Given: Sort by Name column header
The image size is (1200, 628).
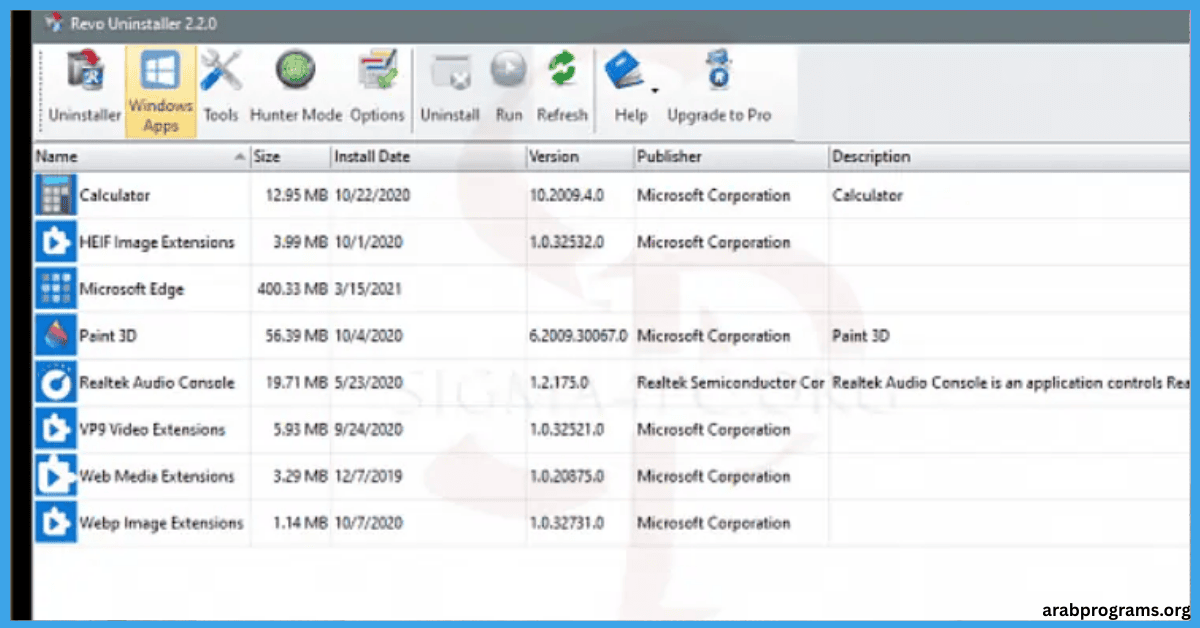Looking at the screenshot, I should point(141,157).
